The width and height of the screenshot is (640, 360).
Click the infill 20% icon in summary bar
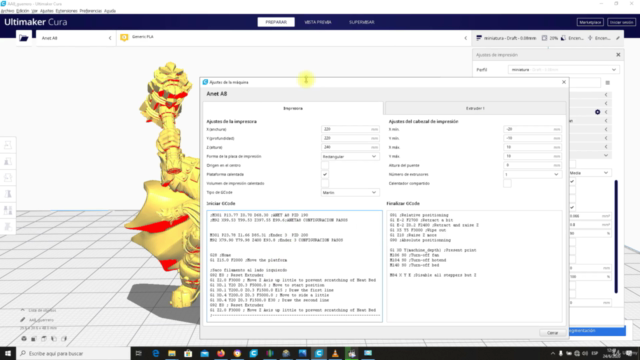(544, 38)
